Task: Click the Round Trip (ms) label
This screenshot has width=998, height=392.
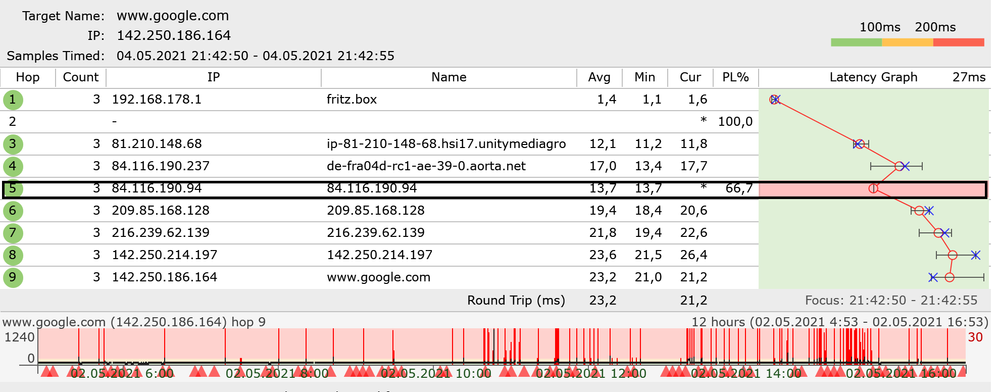Action: coord(516,300)
